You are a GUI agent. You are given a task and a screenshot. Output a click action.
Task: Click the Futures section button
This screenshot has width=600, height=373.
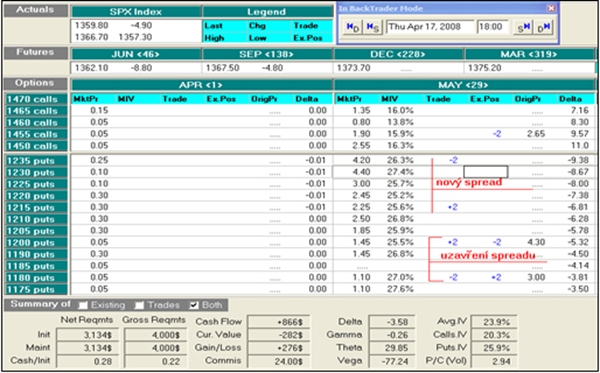pos(36,53)
